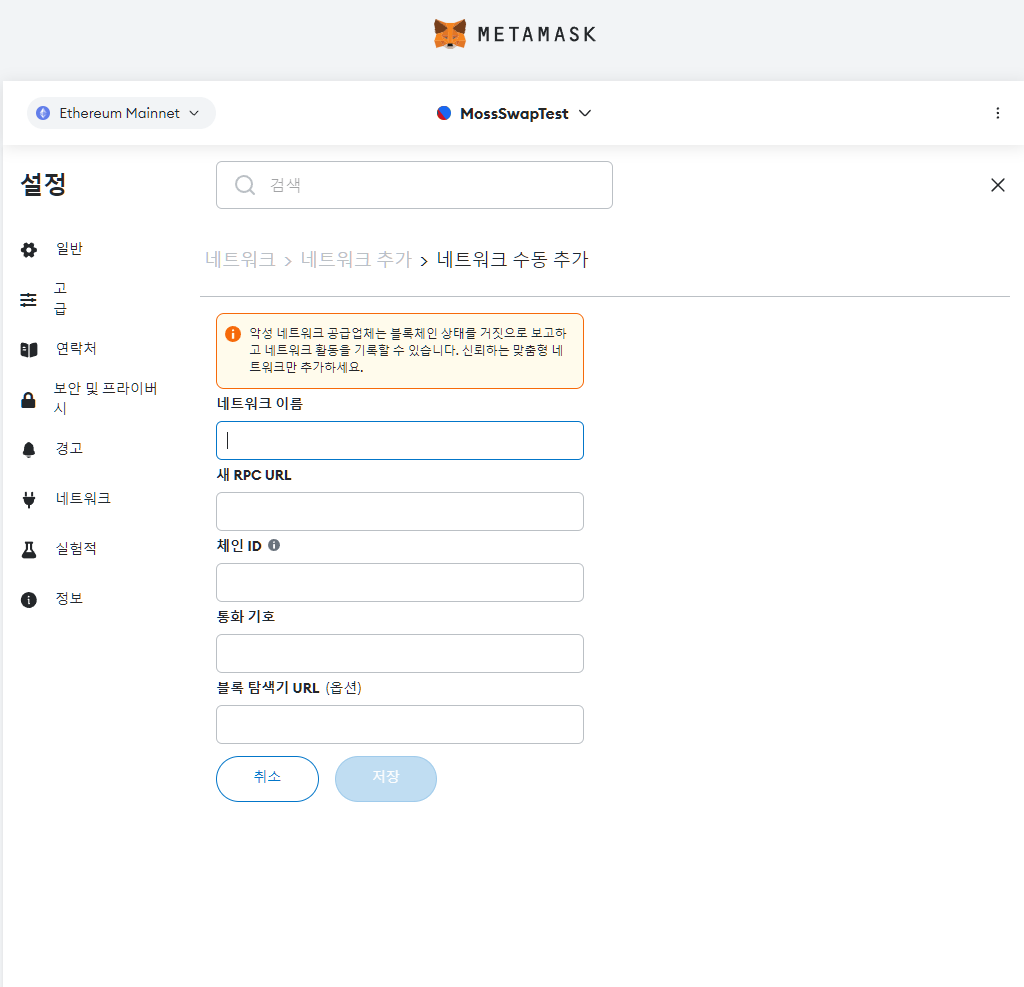Click the 네트워크 수동 추가 breadcrumb text

[x=512, y=259]
